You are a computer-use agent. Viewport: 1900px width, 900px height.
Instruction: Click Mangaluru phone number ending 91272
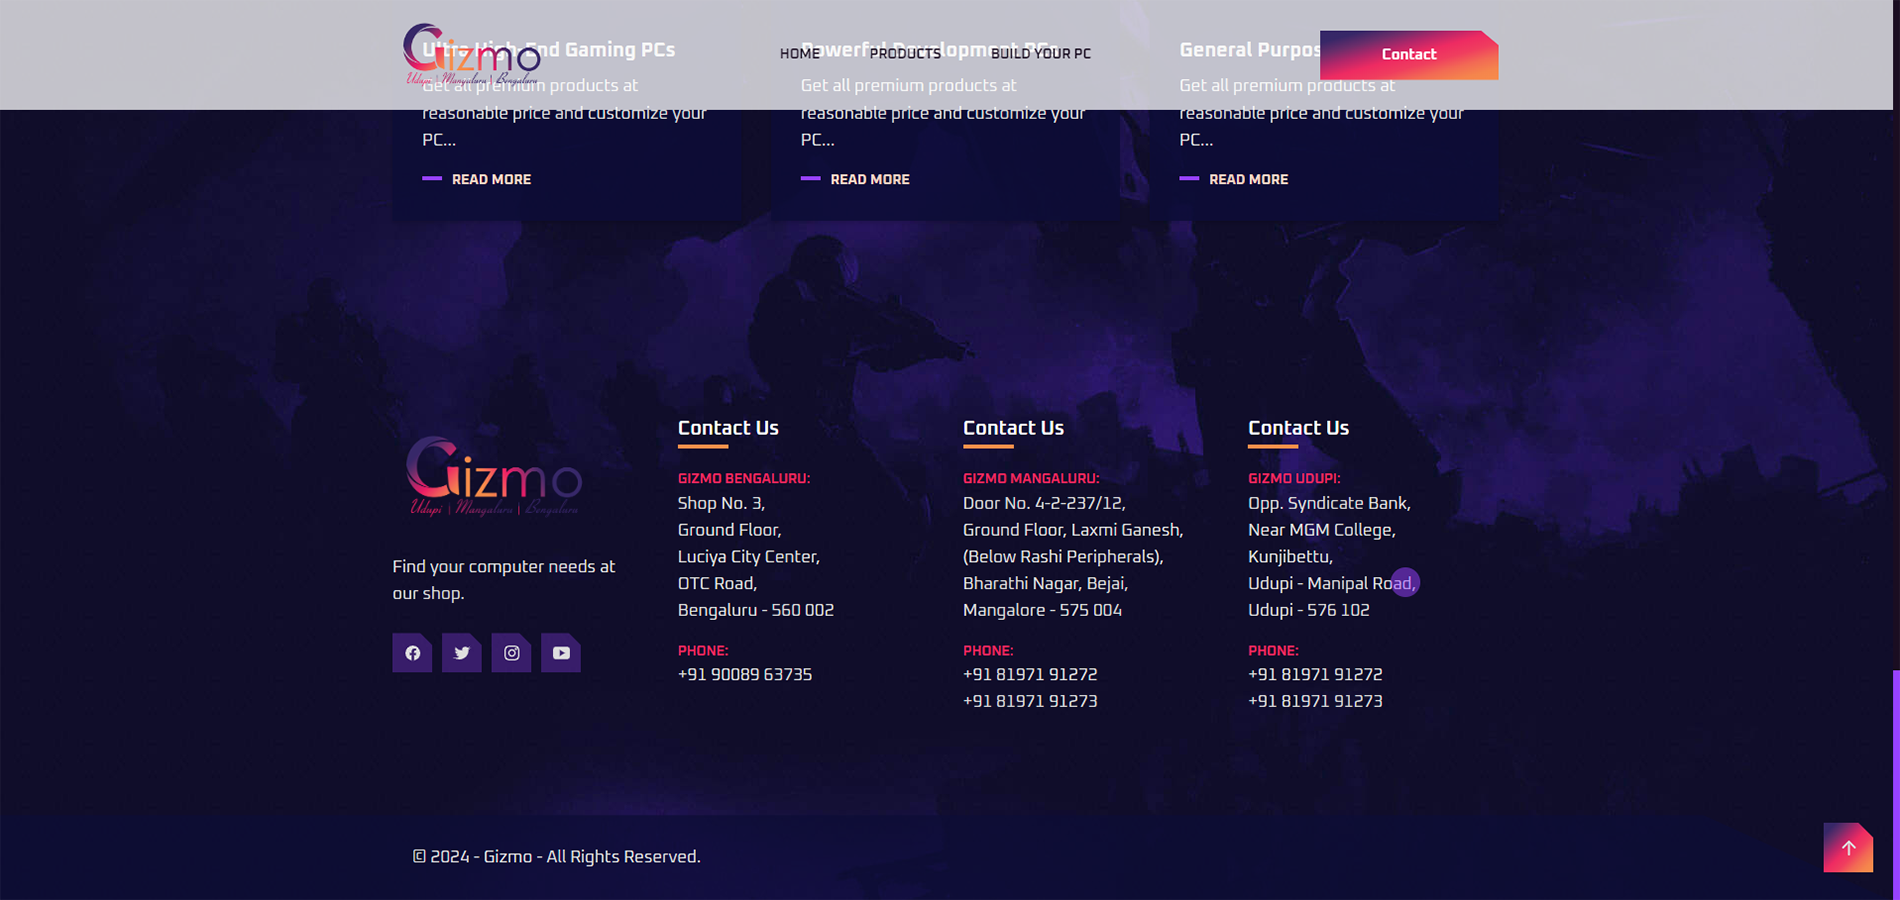pyautogui.click(x=1030, y=675)
